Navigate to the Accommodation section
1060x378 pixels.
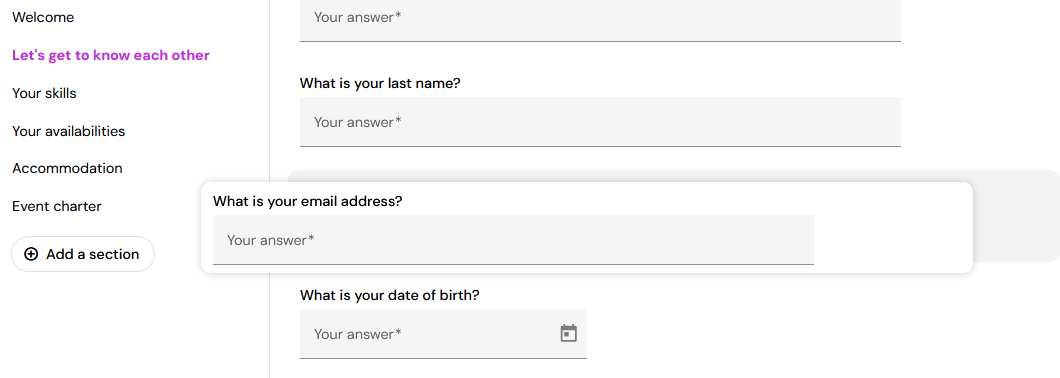click(x=68, y=168)
